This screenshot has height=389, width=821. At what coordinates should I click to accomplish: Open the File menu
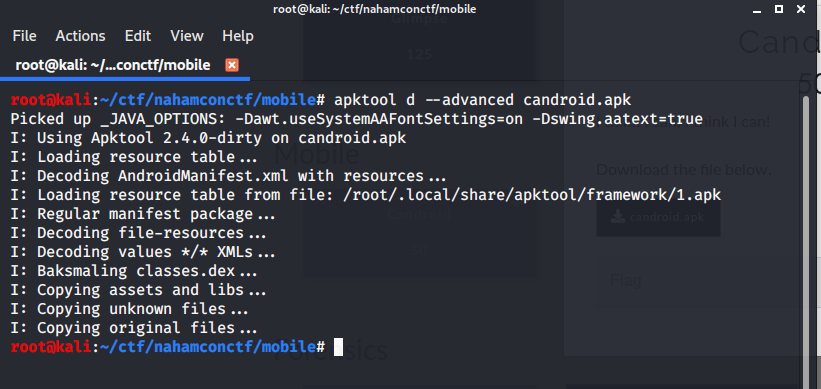click(24, 36)
